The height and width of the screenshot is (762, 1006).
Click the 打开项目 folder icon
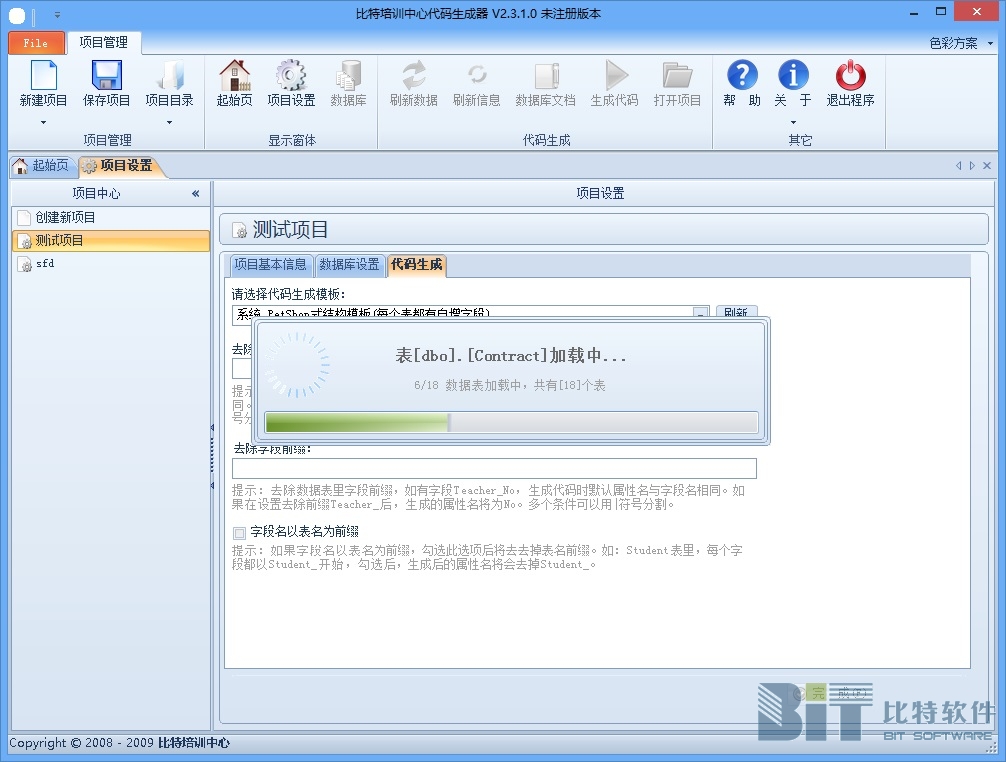pos(677,76)
